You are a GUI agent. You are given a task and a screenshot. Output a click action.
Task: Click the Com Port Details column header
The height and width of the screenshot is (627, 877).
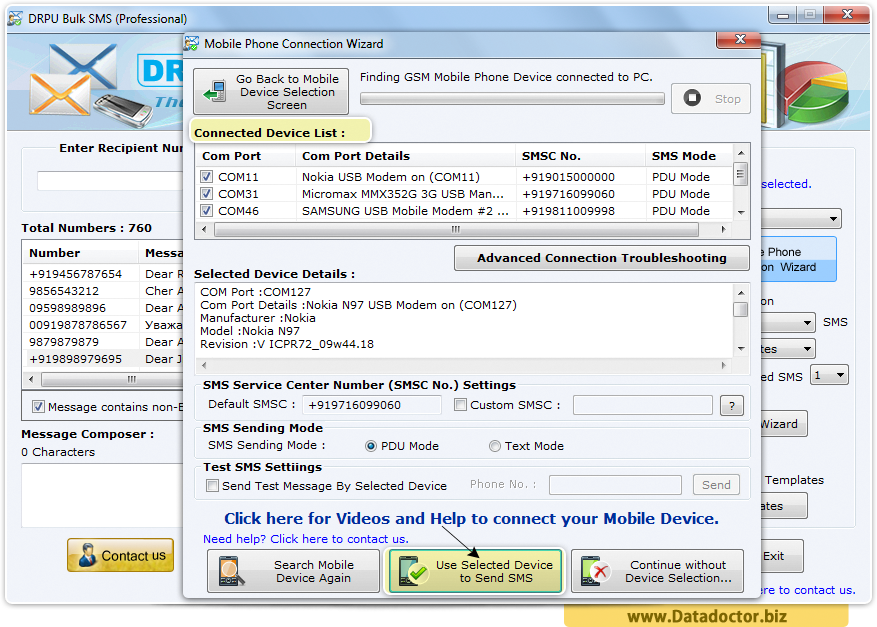[405, 156]
